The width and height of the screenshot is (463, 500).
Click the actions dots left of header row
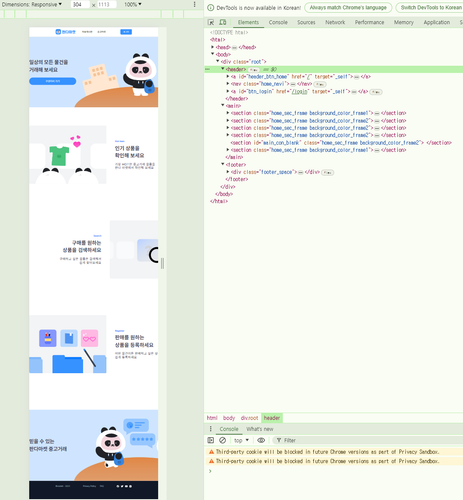(207, 69)
